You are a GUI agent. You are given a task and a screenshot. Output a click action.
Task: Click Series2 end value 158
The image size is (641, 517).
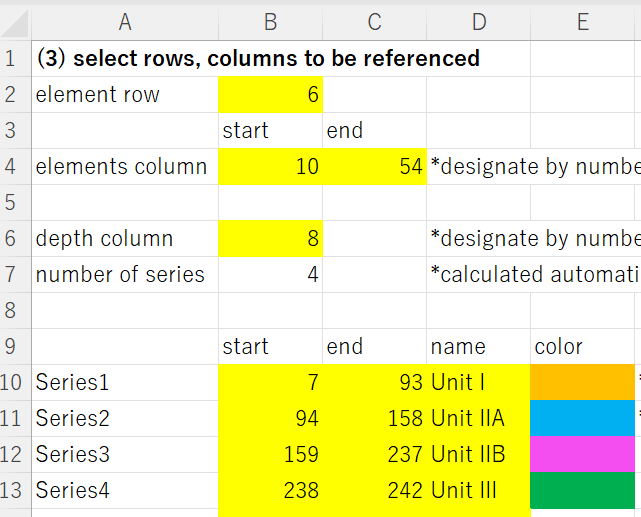(x=374, y=418)
